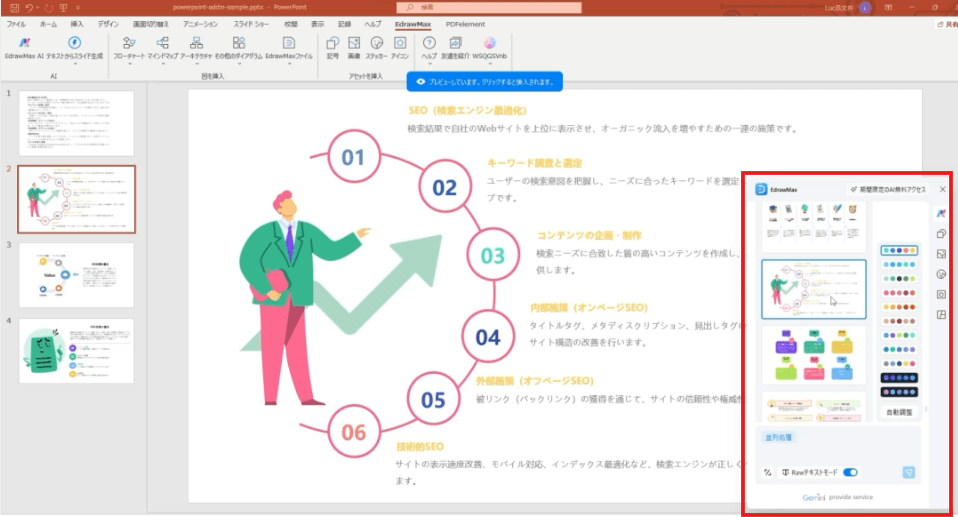958x517 pixels.
Task: Click the blue プレビューしています preview banner
Action: pyautogui.click(x=484, y=82)
